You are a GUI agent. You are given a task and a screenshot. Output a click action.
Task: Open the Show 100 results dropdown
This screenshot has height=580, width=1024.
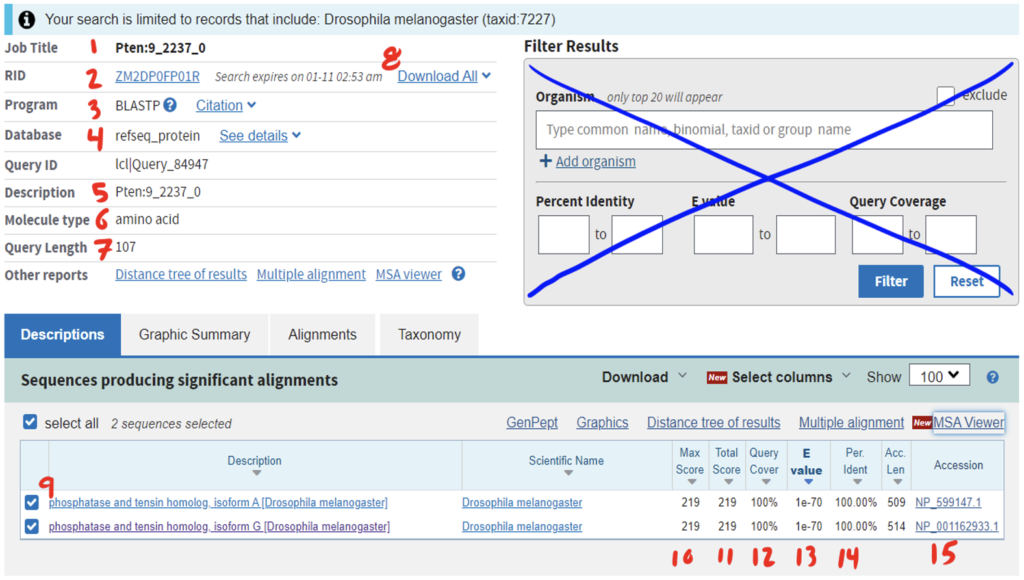click(939, 376)
